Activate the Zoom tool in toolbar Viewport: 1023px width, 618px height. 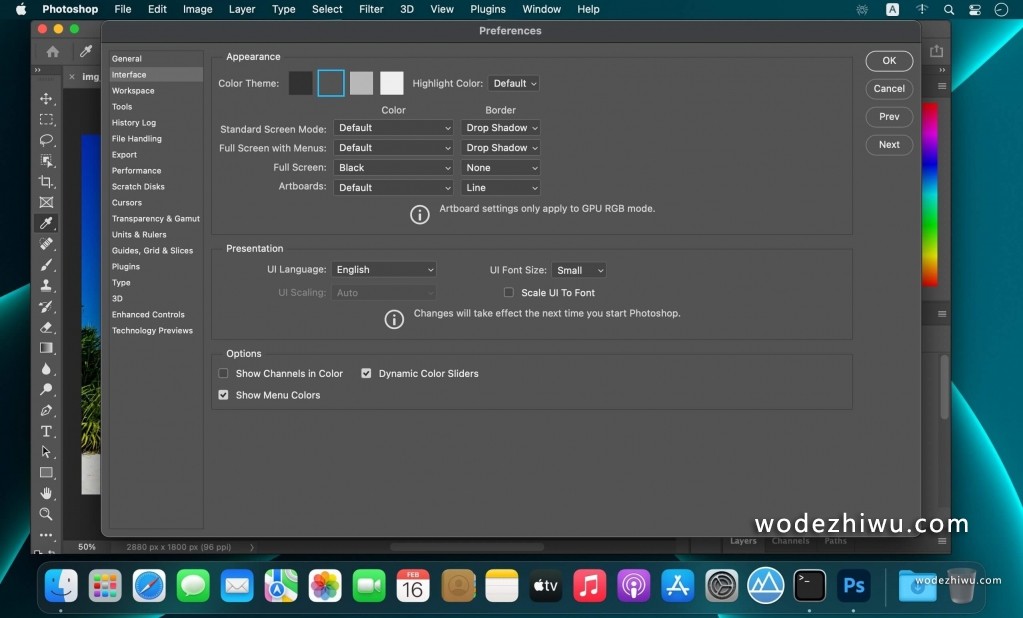pos(46,514)
